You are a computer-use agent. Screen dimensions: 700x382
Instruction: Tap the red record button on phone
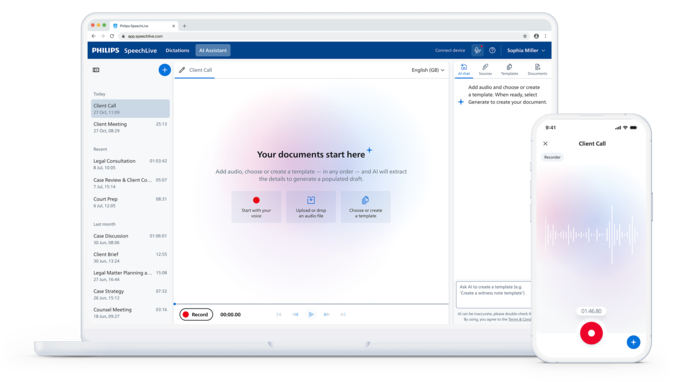point(591,333)
